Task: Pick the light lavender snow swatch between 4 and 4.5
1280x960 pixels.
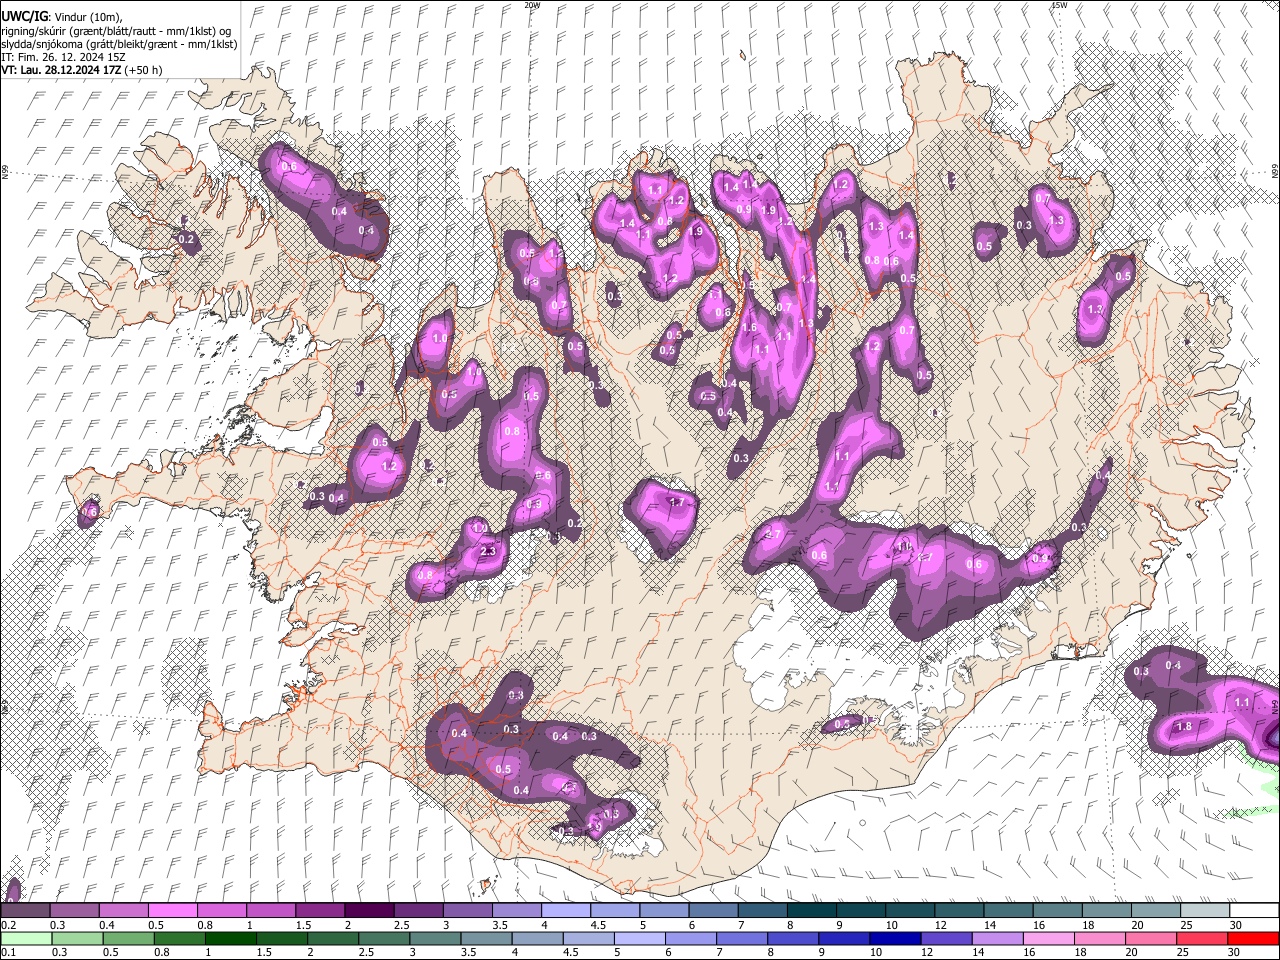Action: (x=565, y=911)
